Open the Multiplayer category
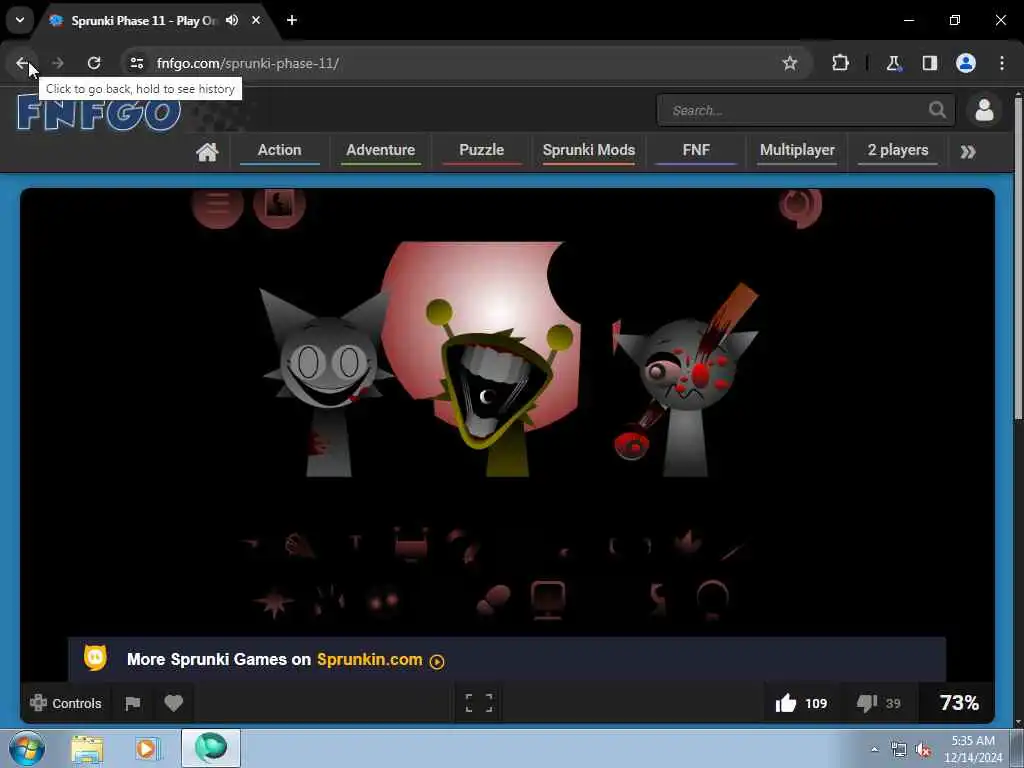 point(797,150)
